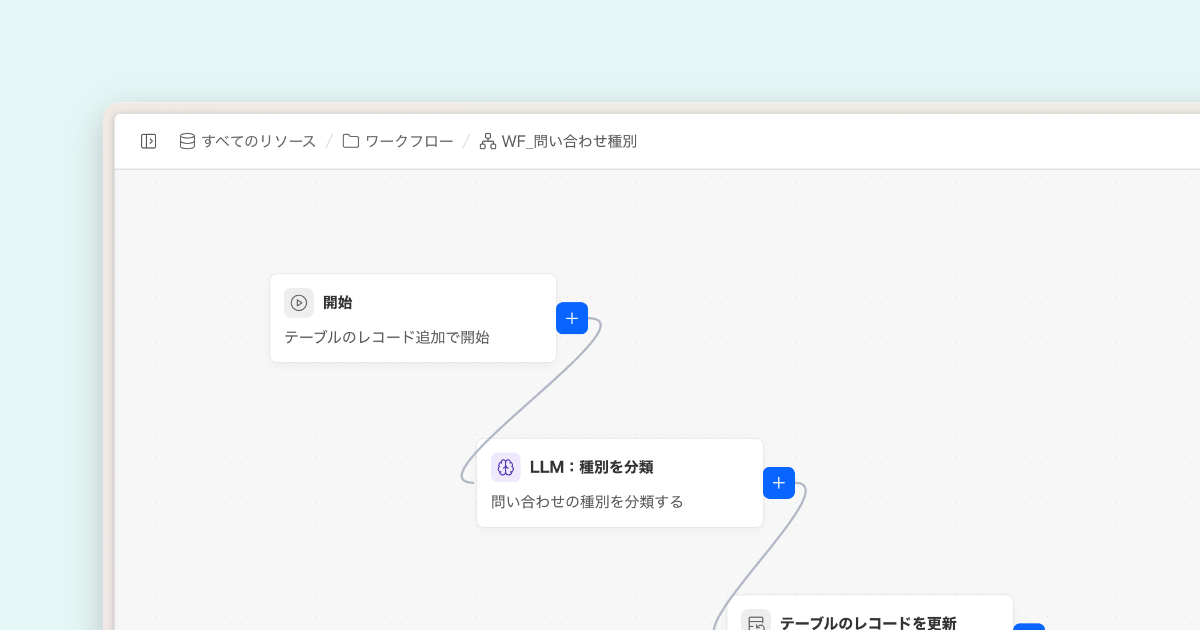This screenshot has width=1200, height=630.
Task: Open すべてのリソース breadcrumb
Action: [259, 141]
